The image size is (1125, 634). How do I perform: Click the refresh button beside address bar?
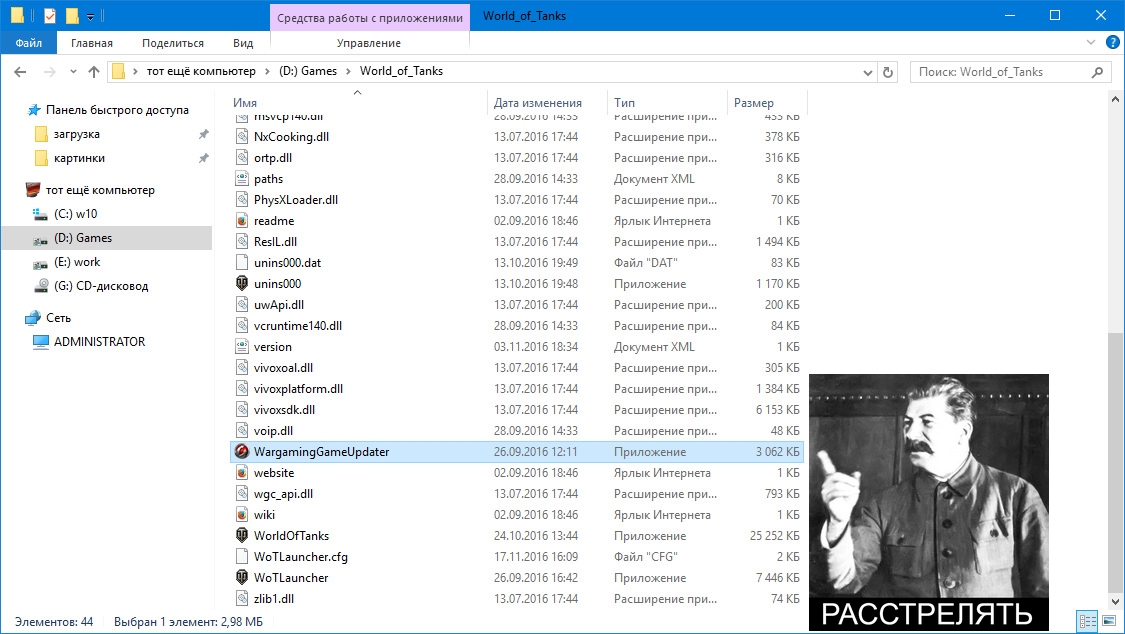[888, 72]
